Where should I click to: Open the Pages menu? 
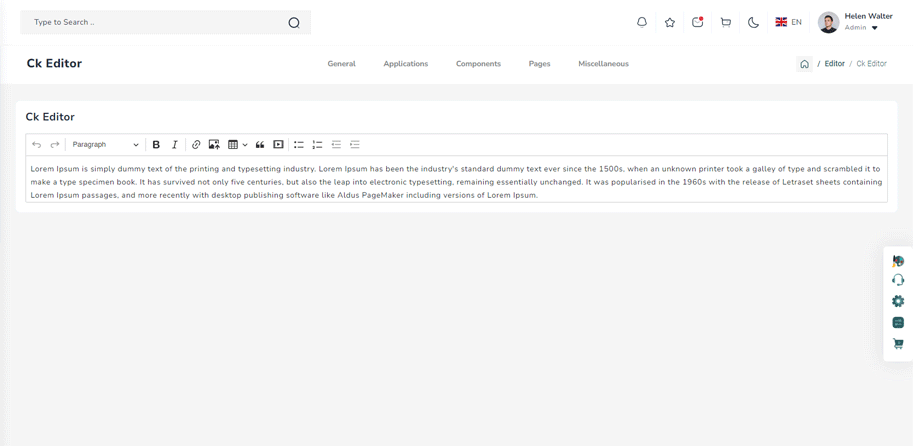(540, 64)
